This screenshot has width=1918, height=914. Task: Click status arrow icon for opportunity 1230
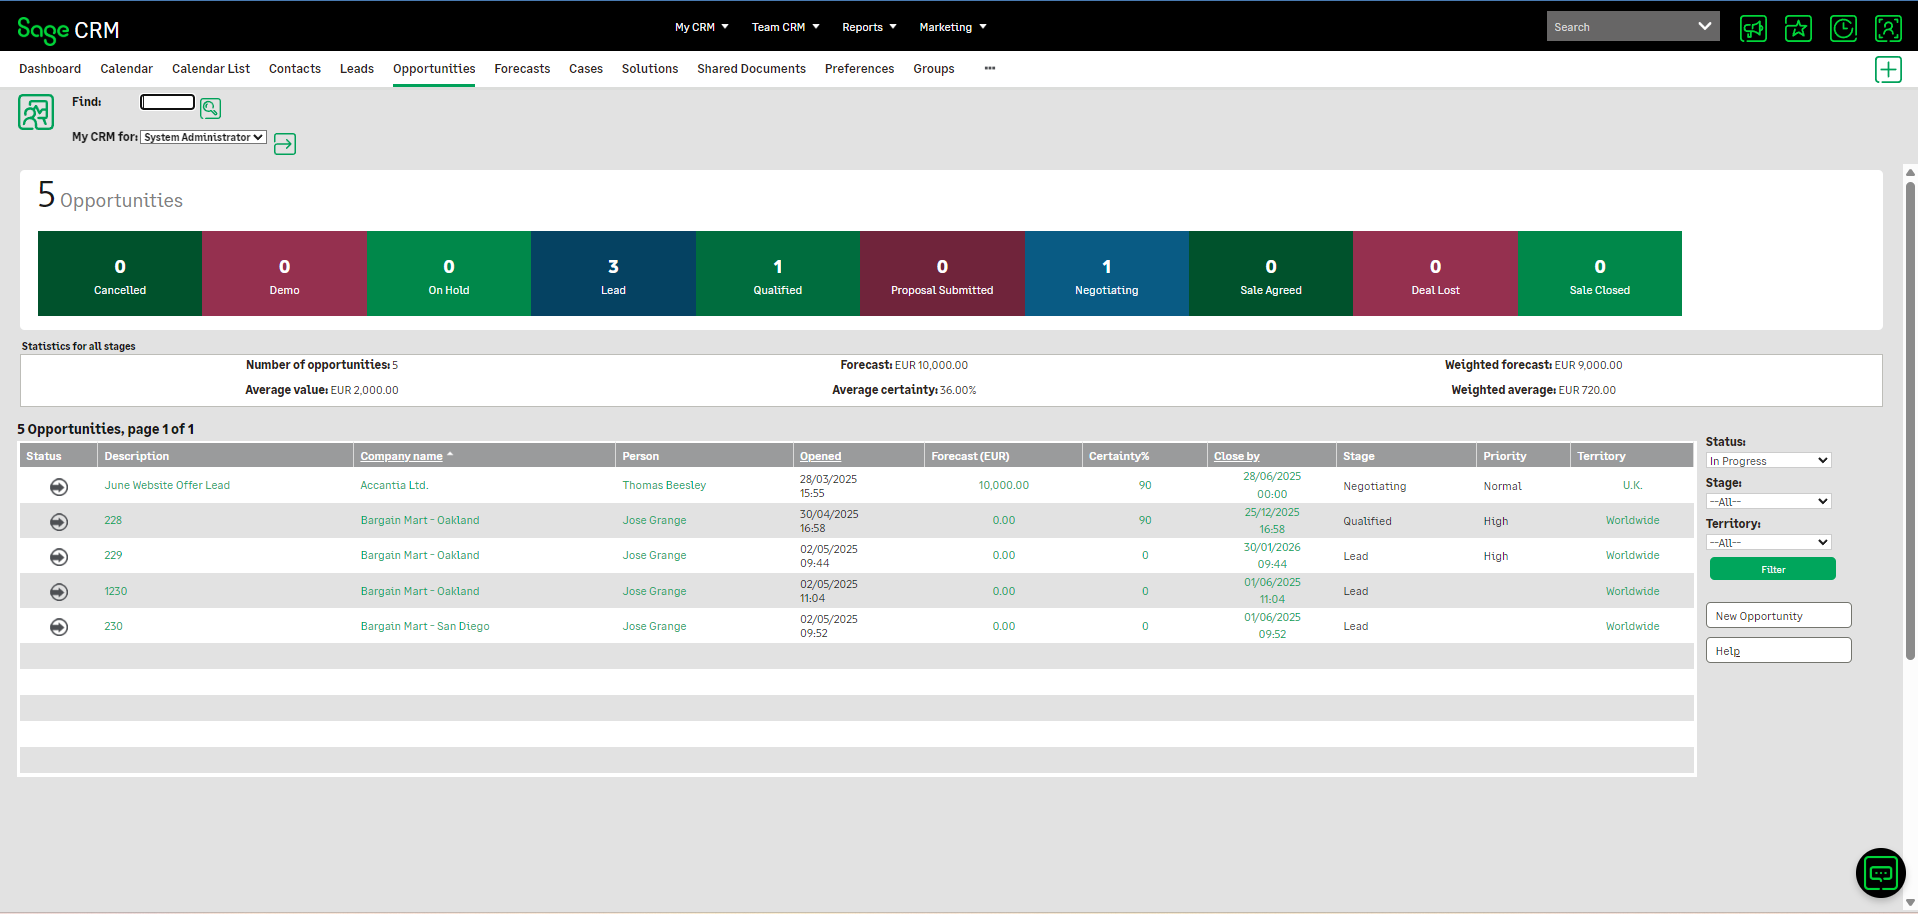pyautogui.click(x=59, y=591)
